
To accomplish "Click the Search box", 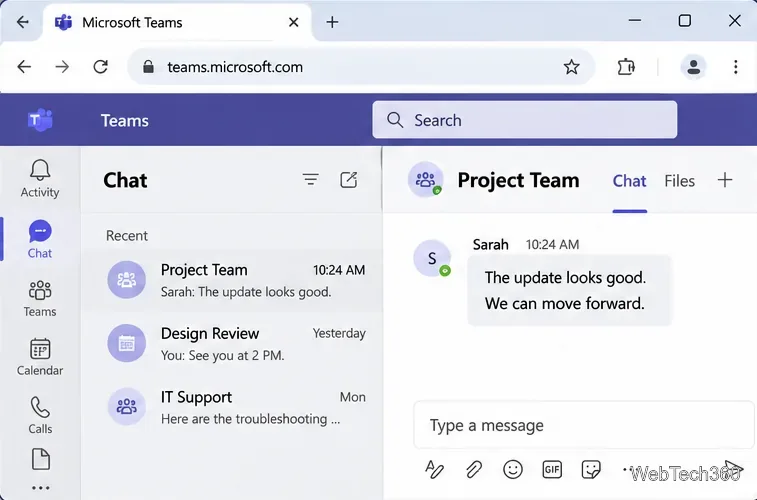I will [524, 120].
